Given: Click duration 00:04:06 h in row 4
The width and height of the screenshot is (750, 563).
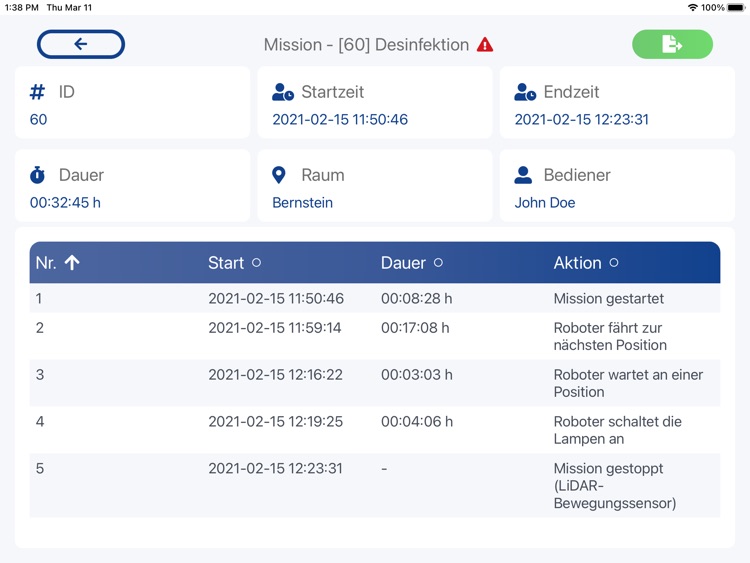Looking at the screenshot, I should coord(417,421).
